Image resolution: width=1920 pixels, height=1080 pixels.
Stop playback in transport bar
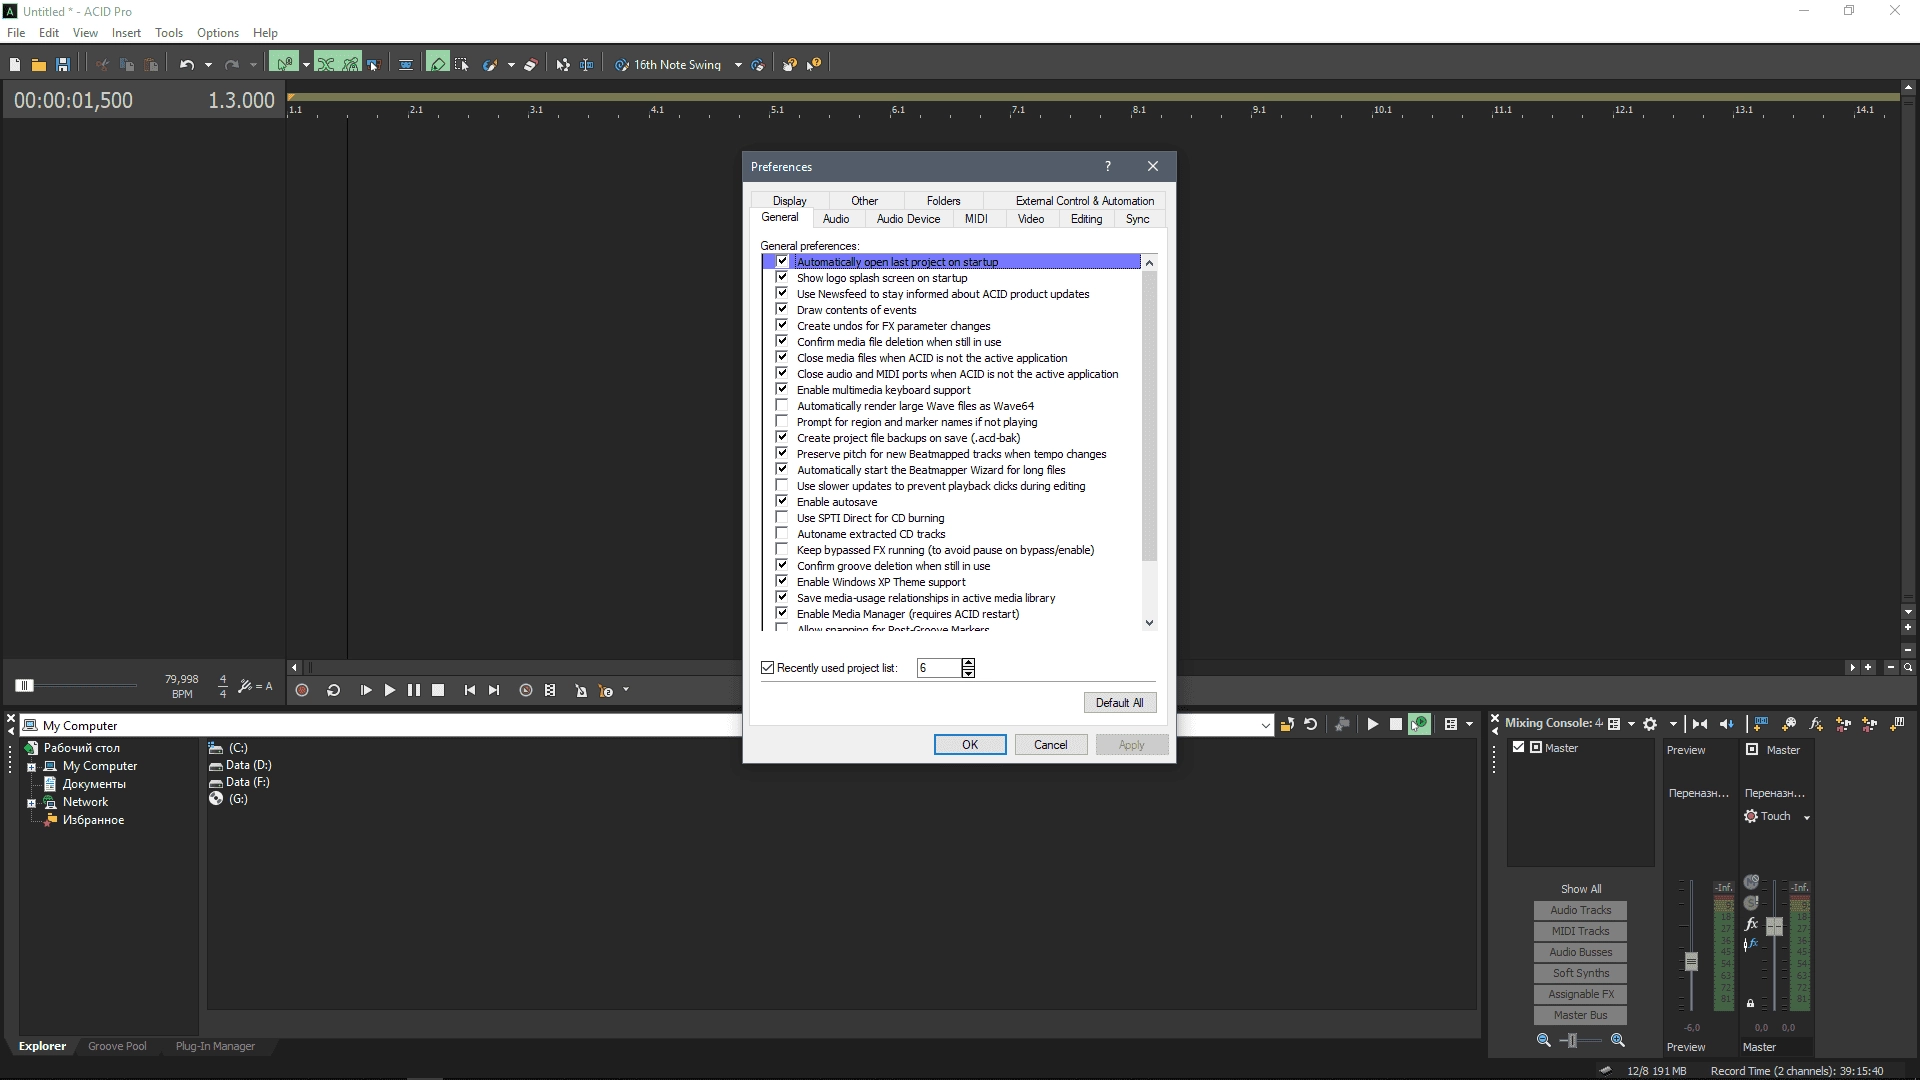[x=438, y=691]
